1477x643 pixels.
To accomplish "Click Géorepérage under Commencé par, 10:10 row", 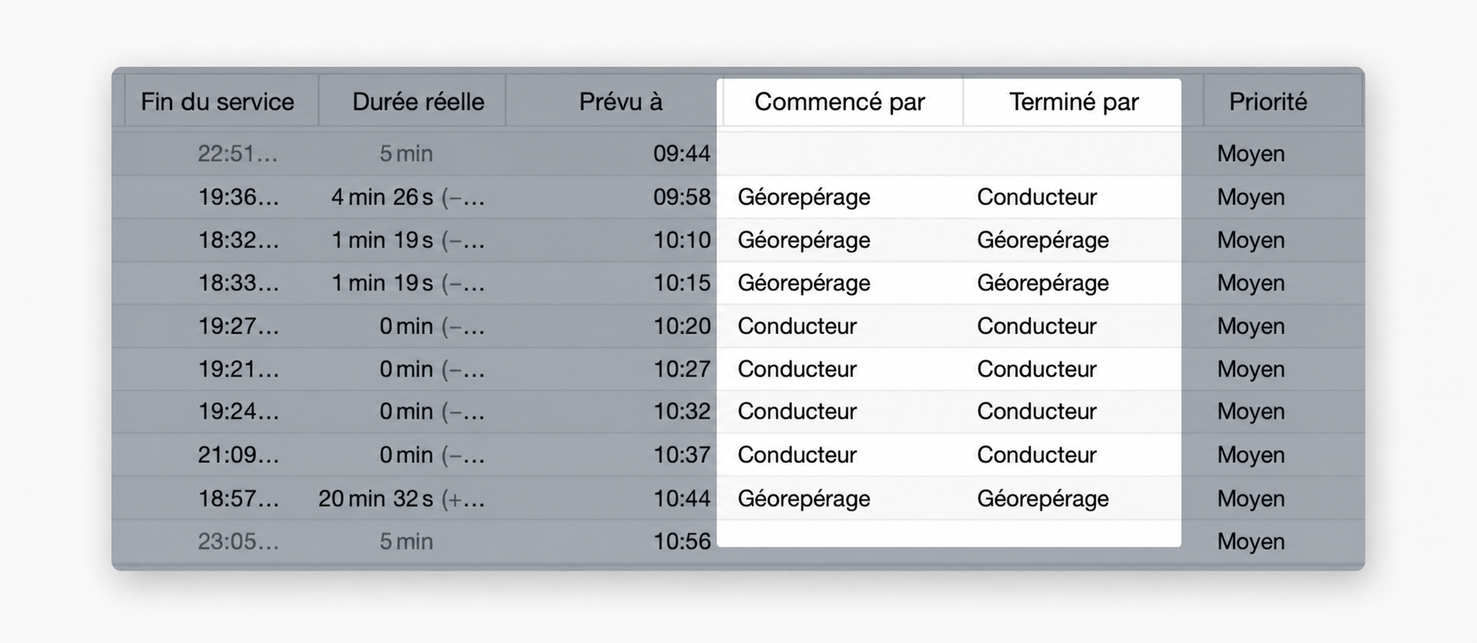I will [x=804, y=240].
